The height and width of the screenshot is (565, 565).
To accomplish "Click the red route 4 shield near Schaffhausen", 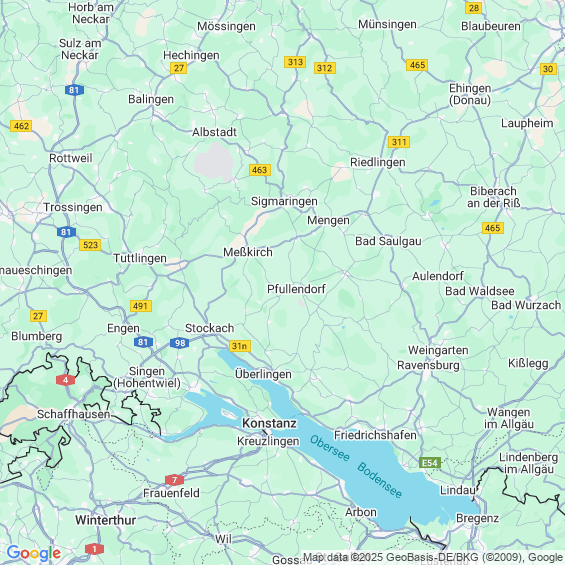I will [65, 380].
